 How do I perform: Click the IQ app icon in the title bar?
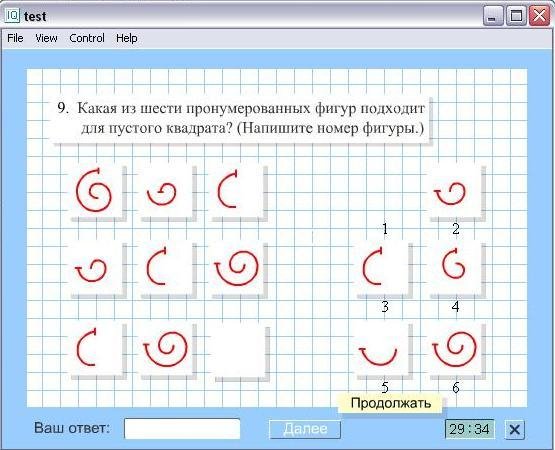tap(13, 15)
